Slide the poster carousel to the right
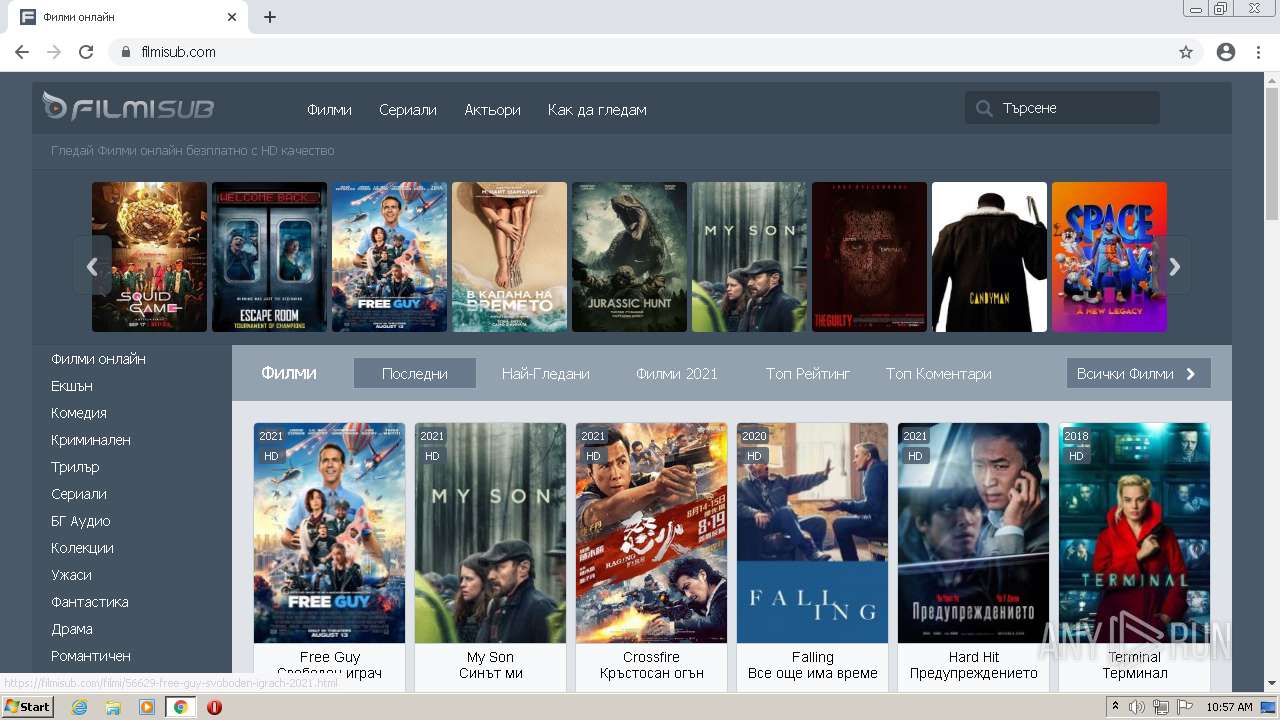 (1175, 266)
